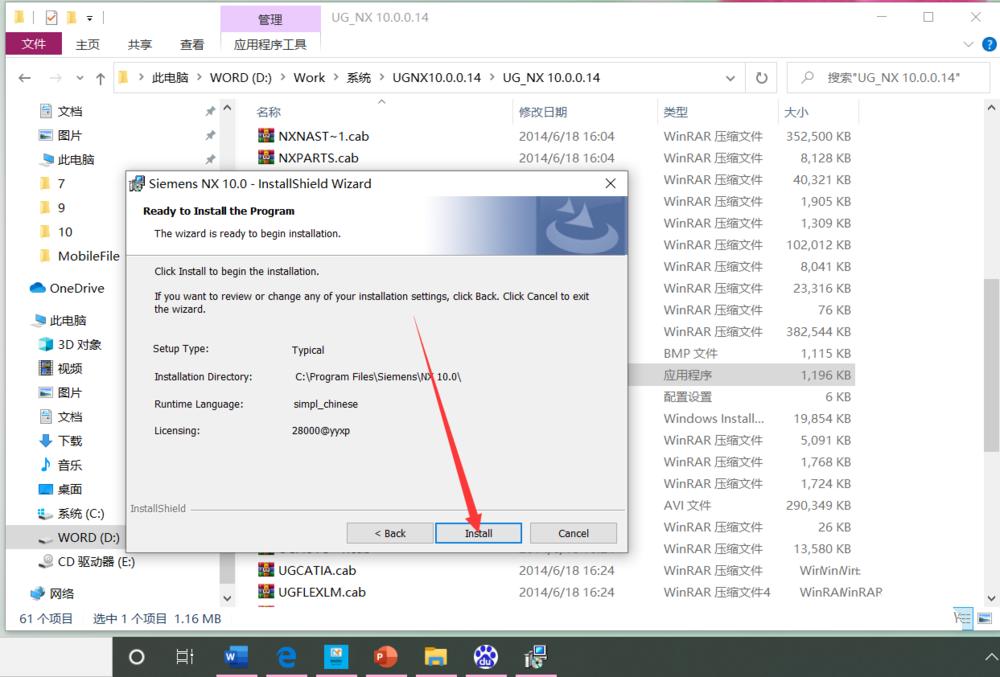Image resolution: width=1000 pixels, height=677 pixels.
Task: Go up one folder level with the up arrow
Action: point(101,77)
